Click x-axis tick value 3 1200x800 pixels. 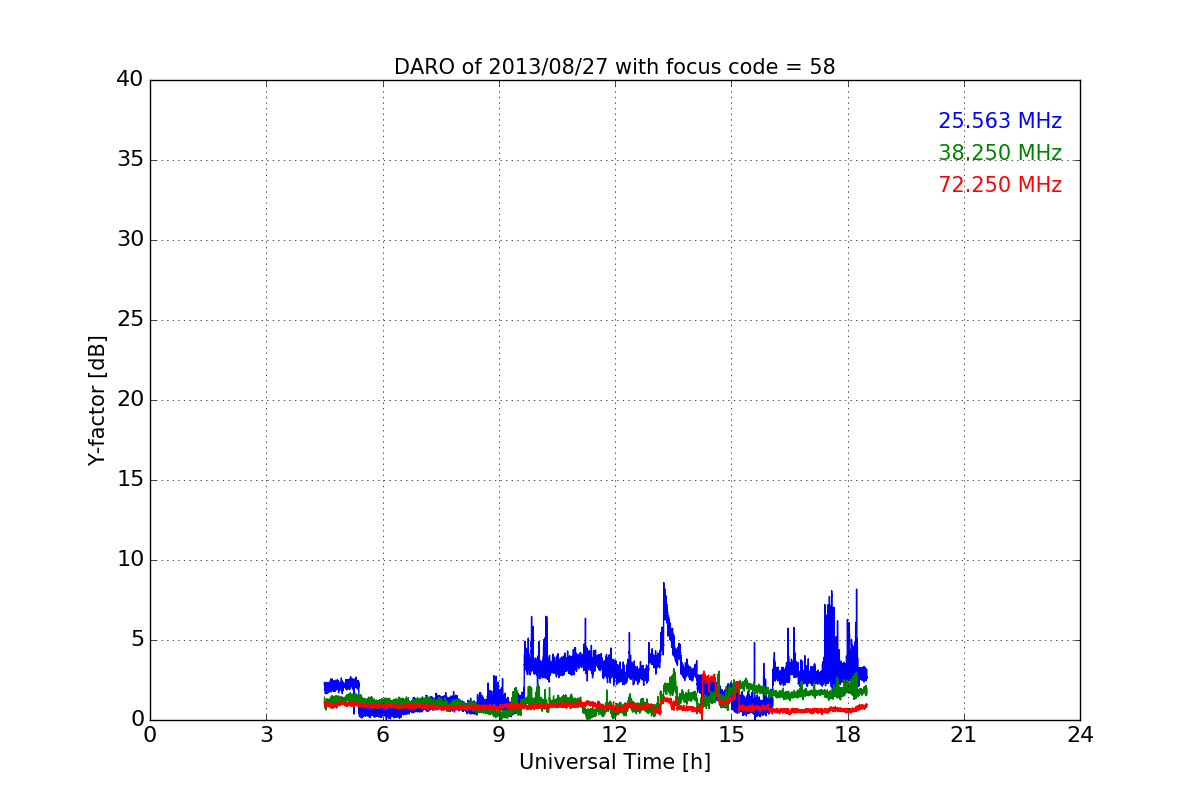(266, 735)
